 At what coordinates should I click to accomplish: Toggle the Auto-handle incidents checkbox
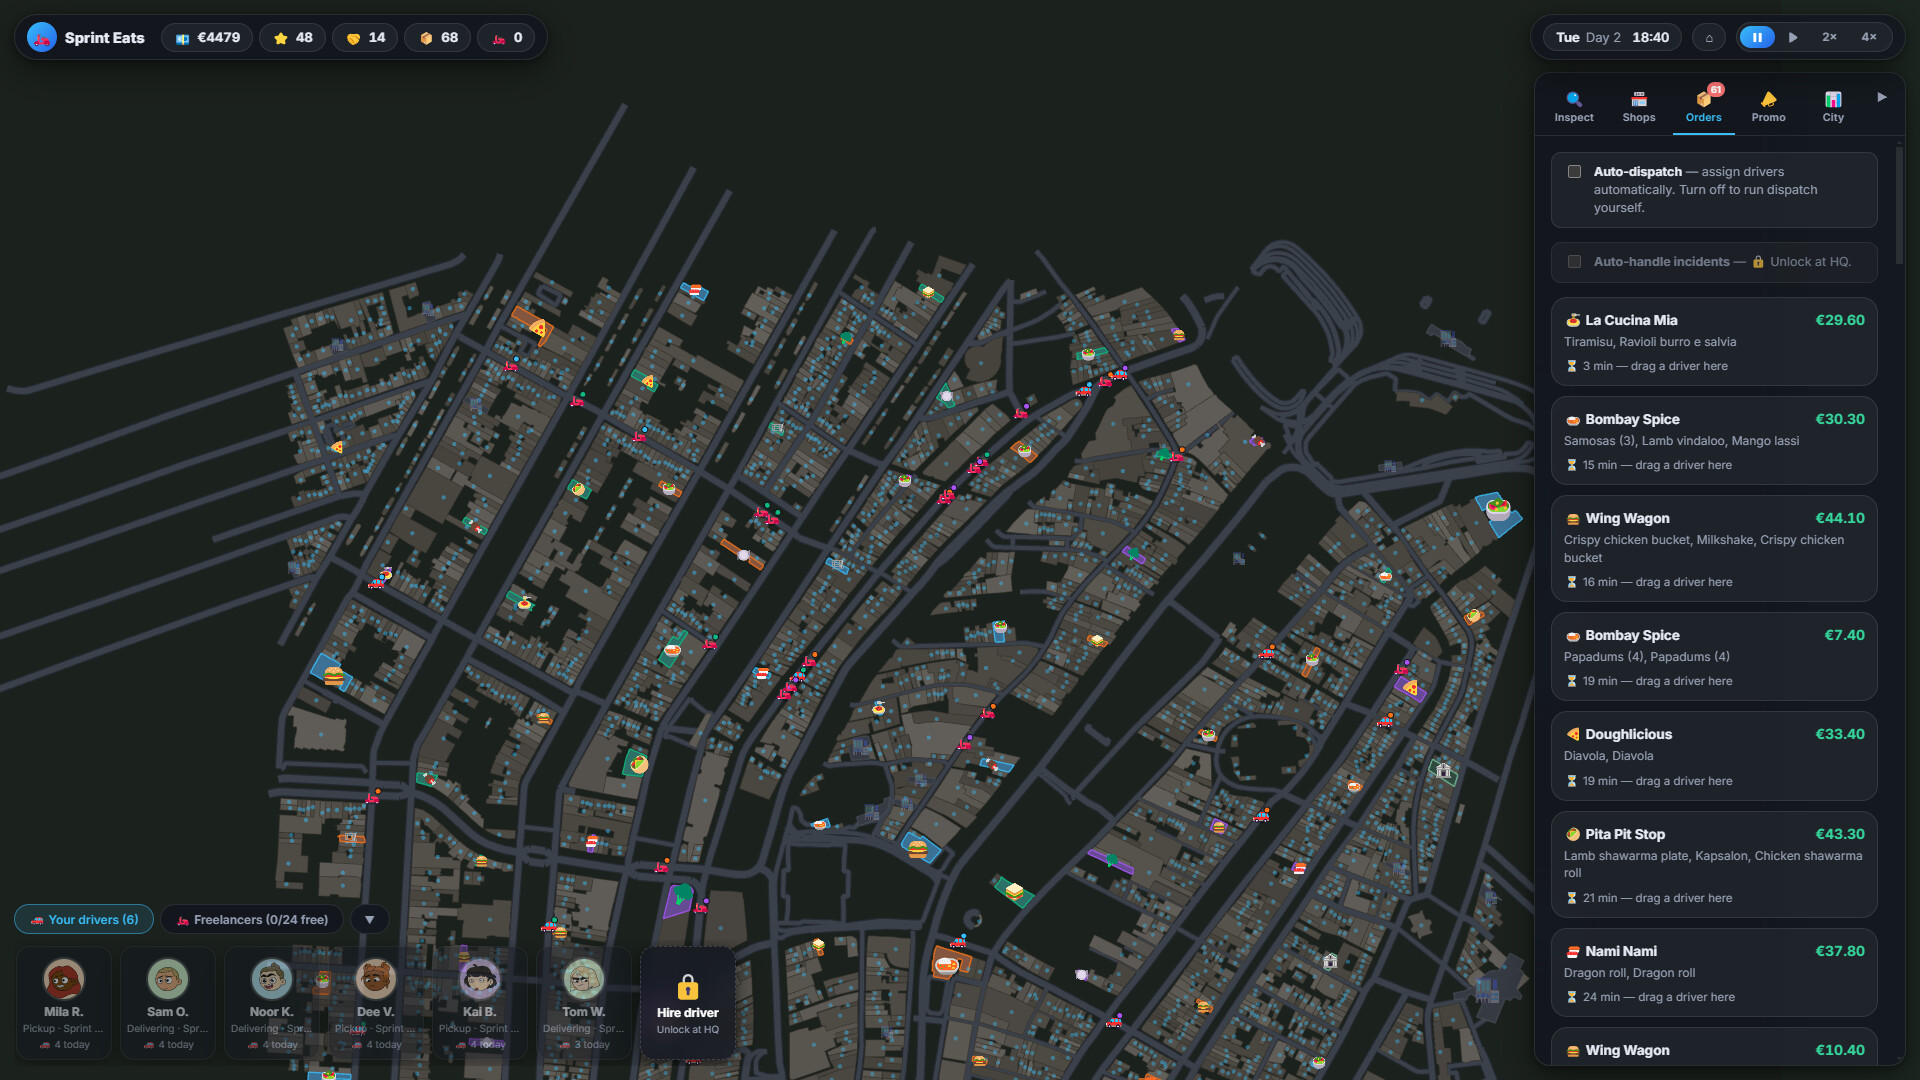pos(1574,262)
